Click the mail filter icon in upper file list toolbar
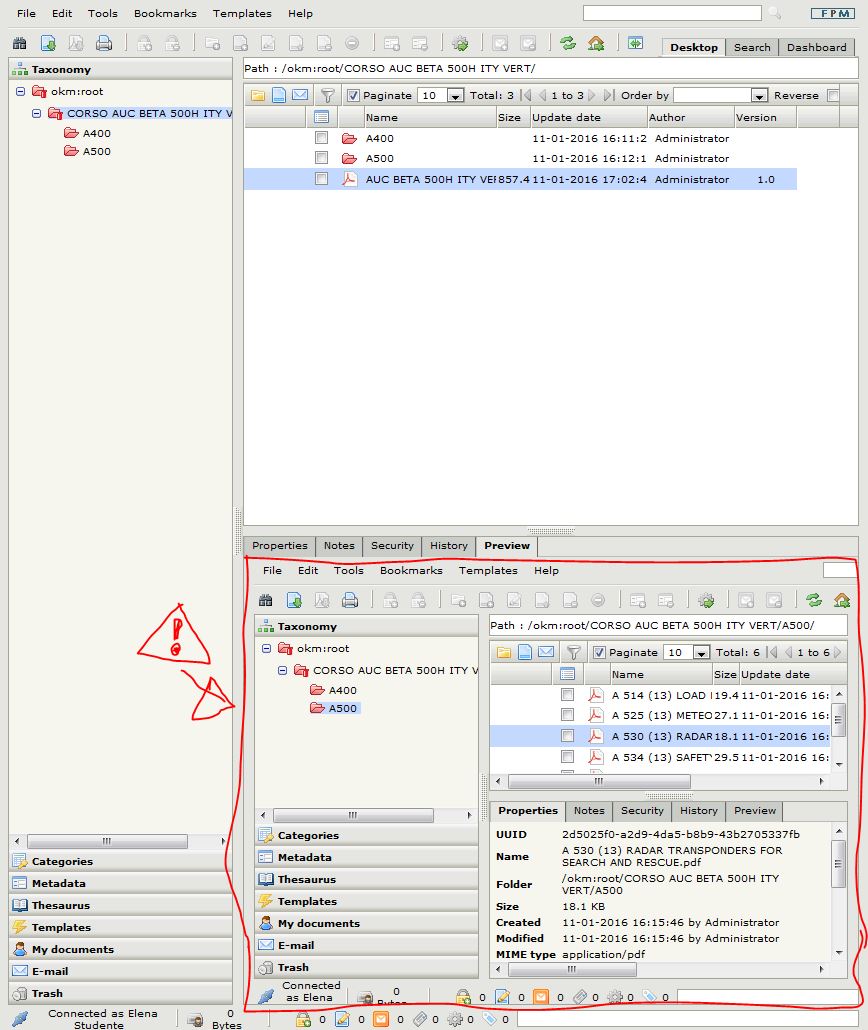Screen dimensions: 868x1030 [300, 95]
